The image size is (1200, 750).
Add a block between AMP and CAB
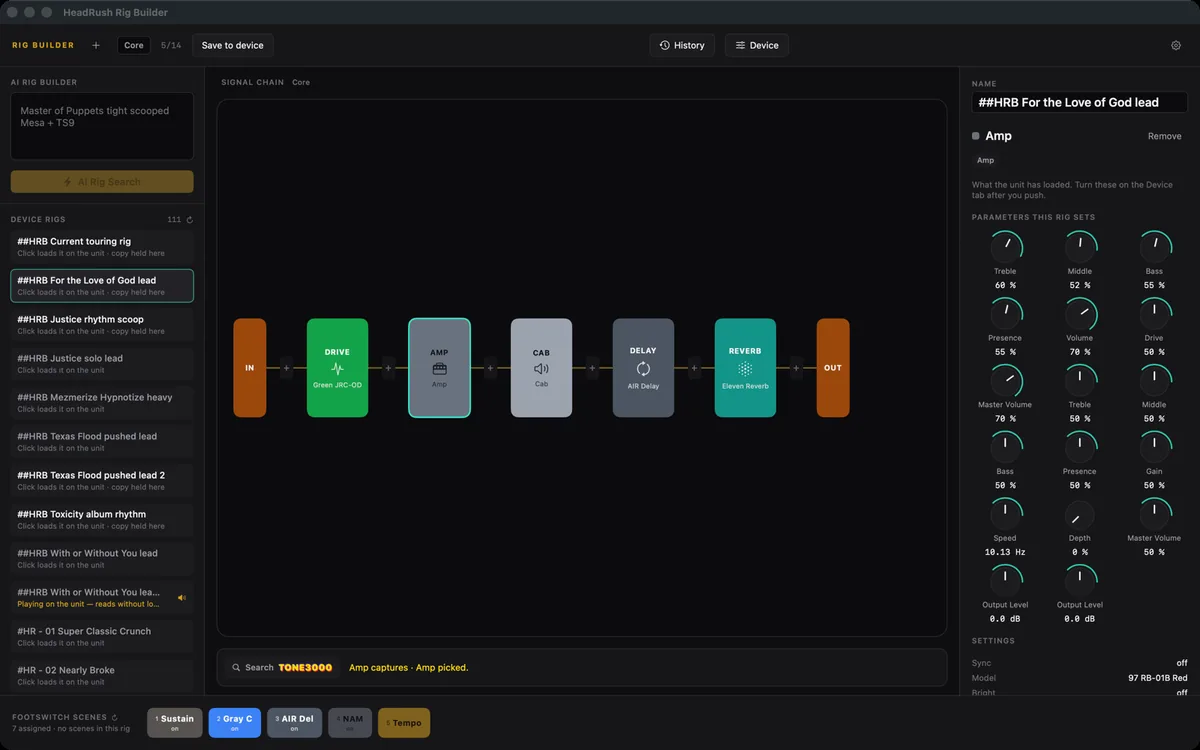click(x=490, y=368)
